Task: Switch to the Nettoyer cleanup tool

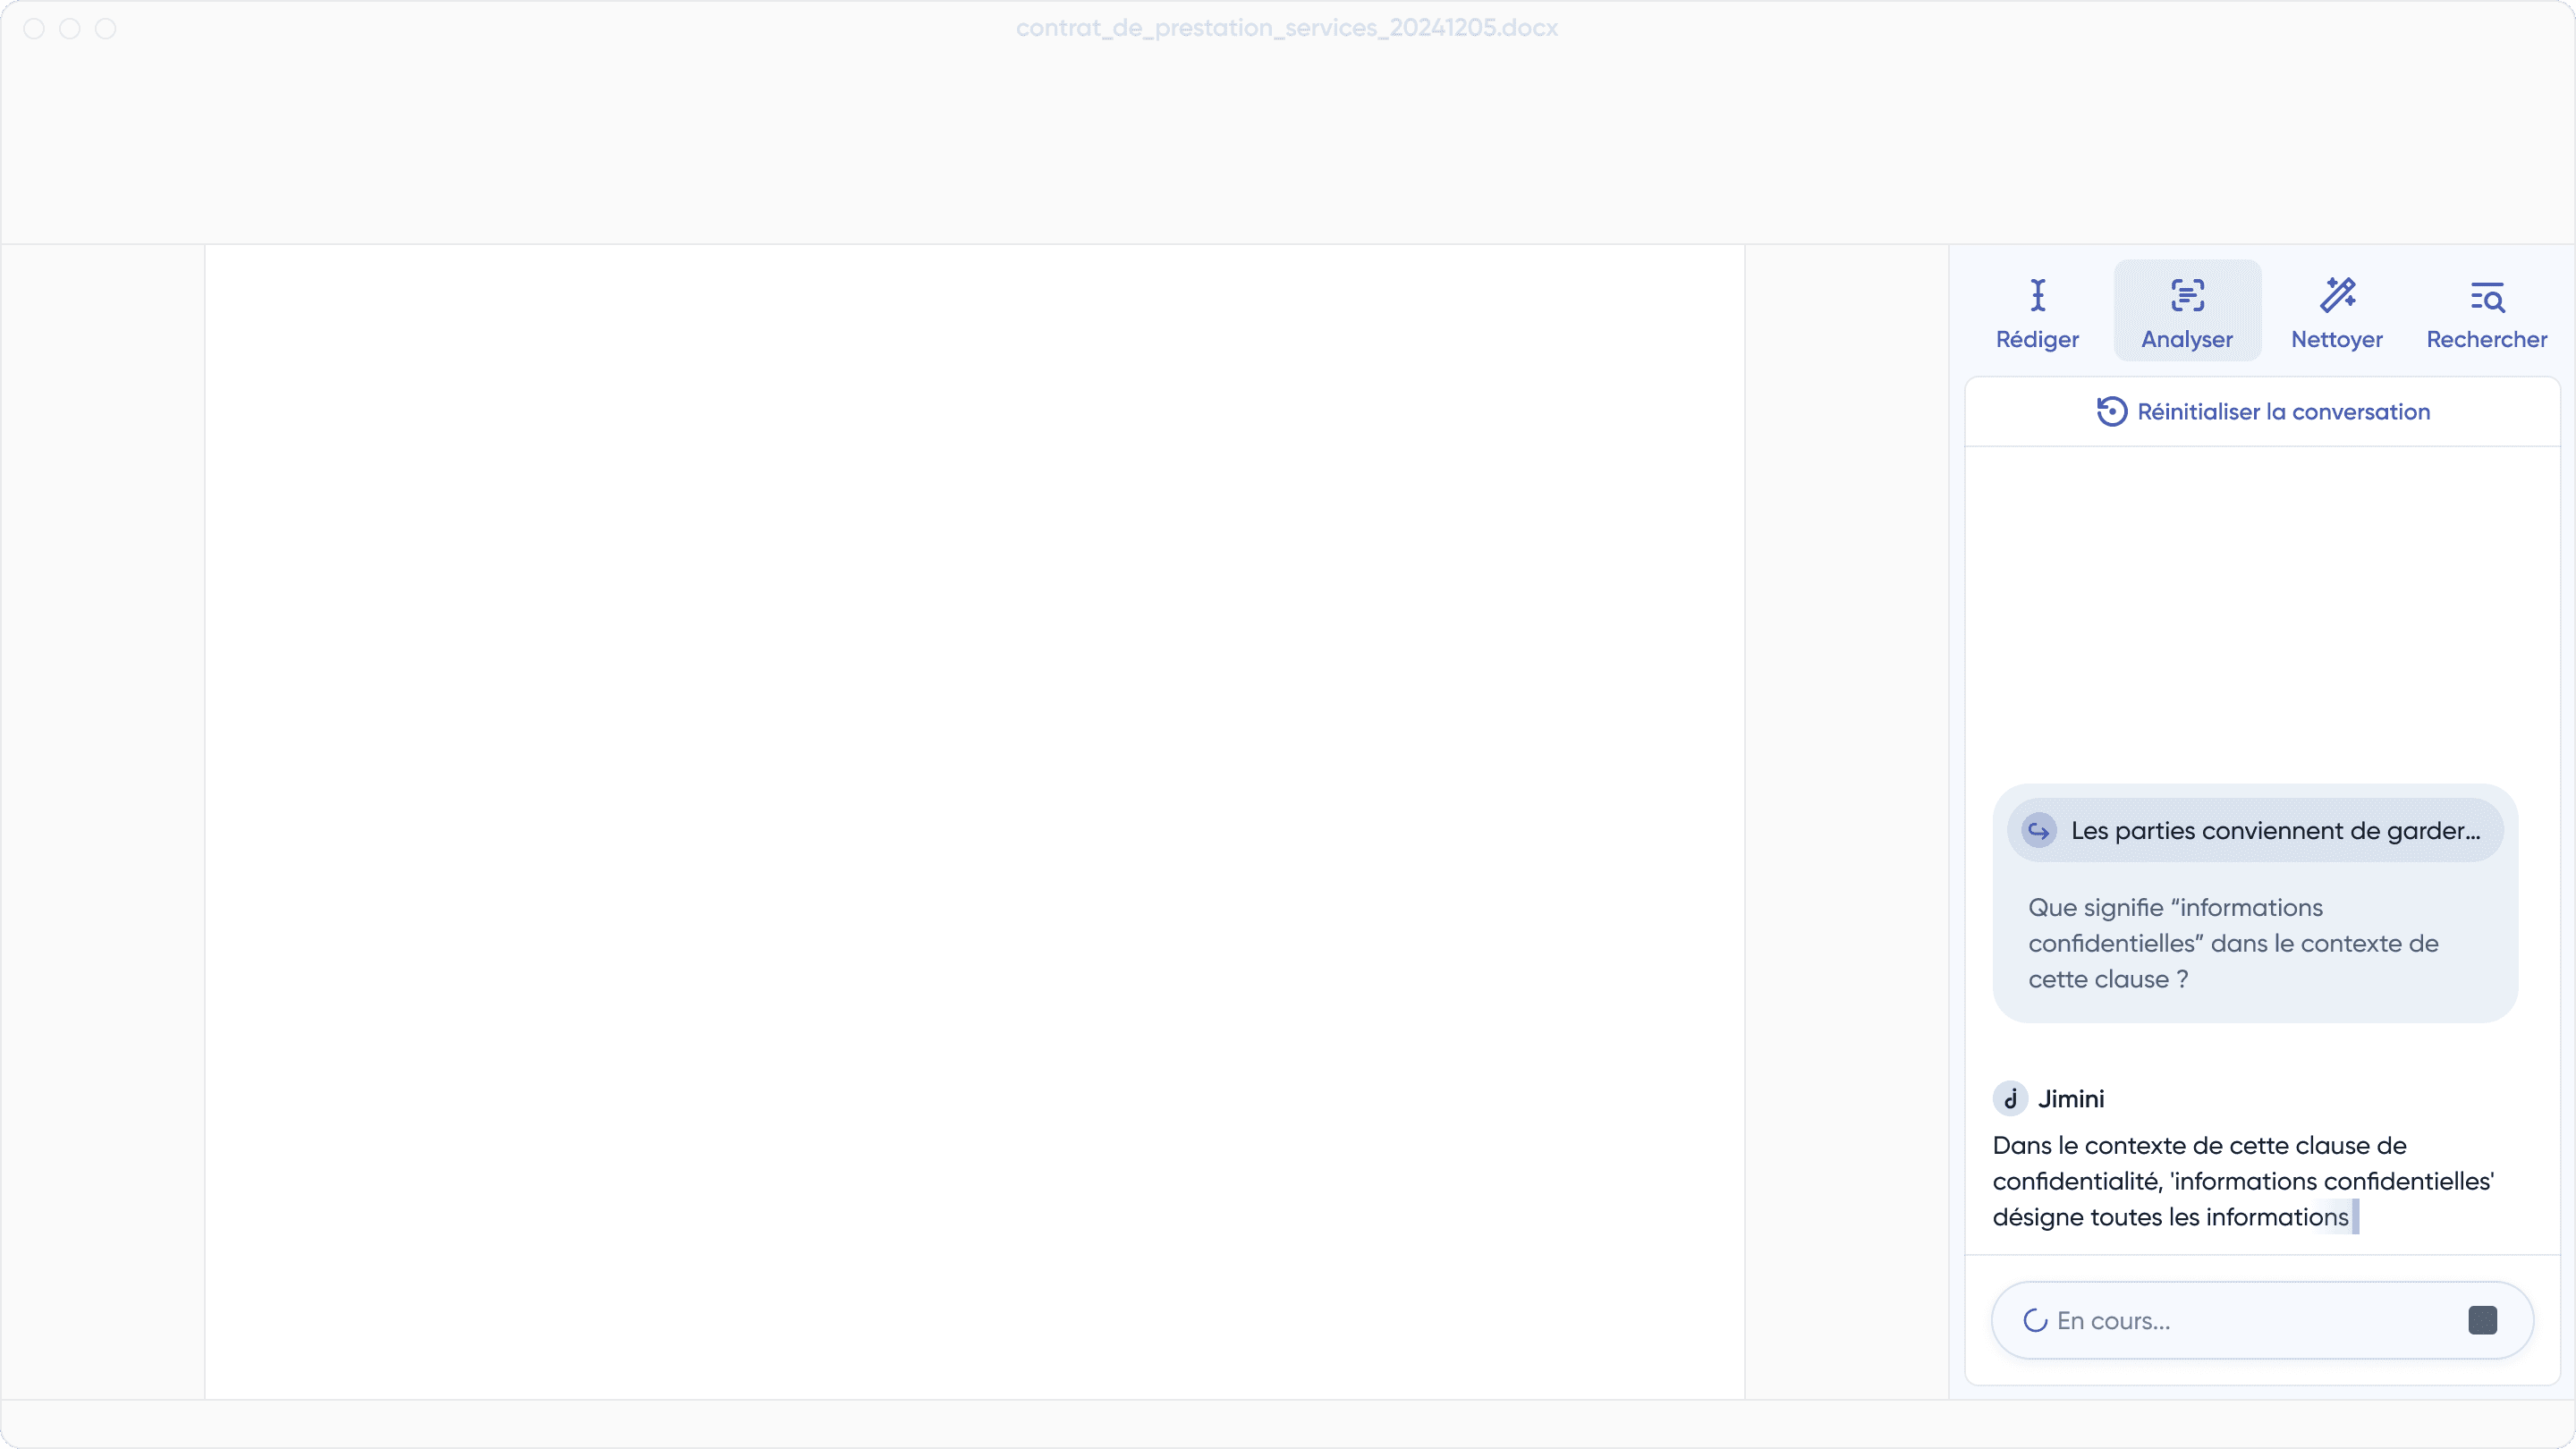Action: click(2337, 312)
